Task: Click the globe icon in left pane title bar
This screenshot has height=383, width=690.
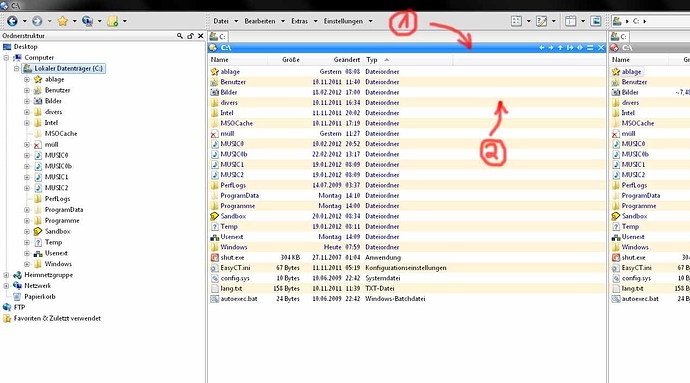Action: pyautogui.click(x=213, y=48)
